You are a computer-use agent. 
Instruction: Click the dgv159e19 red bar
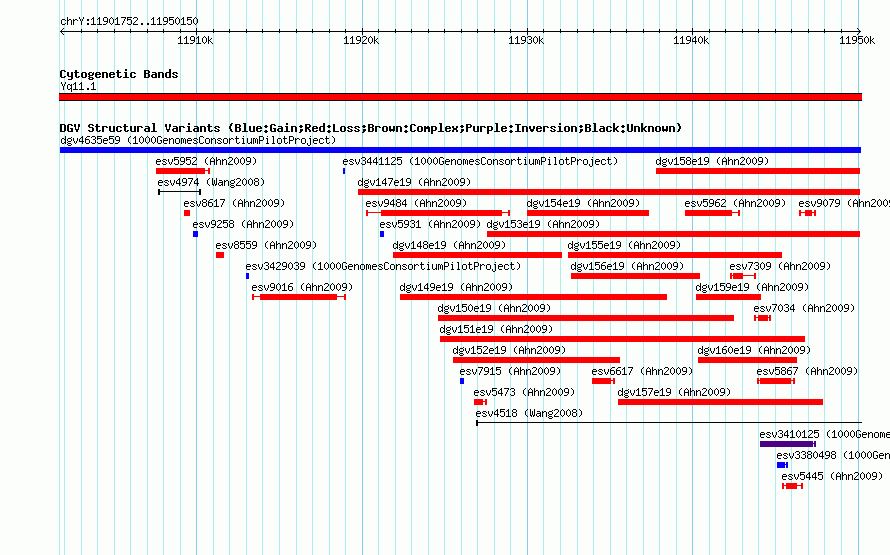(728, 297)
